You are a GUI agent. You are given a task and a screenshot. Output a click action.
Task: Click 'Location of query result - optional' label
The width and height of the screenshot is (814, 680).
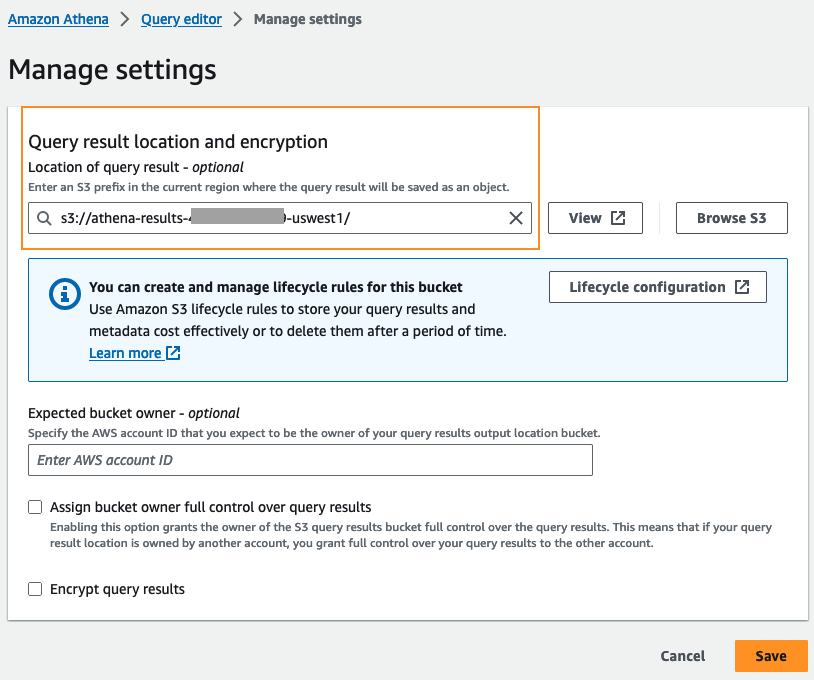click(135, 167)
